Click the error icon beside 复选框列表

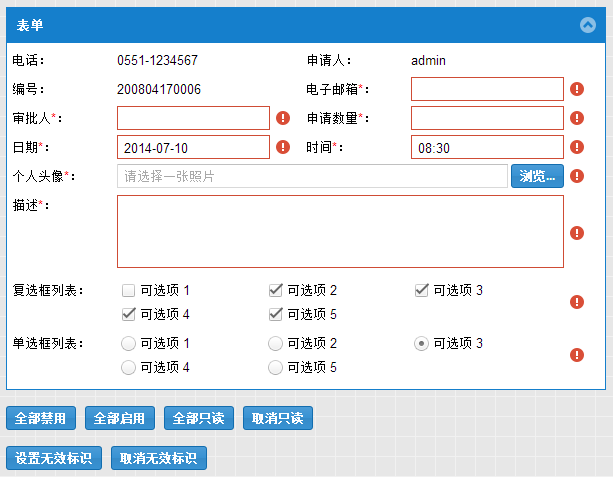pos(577,302)
